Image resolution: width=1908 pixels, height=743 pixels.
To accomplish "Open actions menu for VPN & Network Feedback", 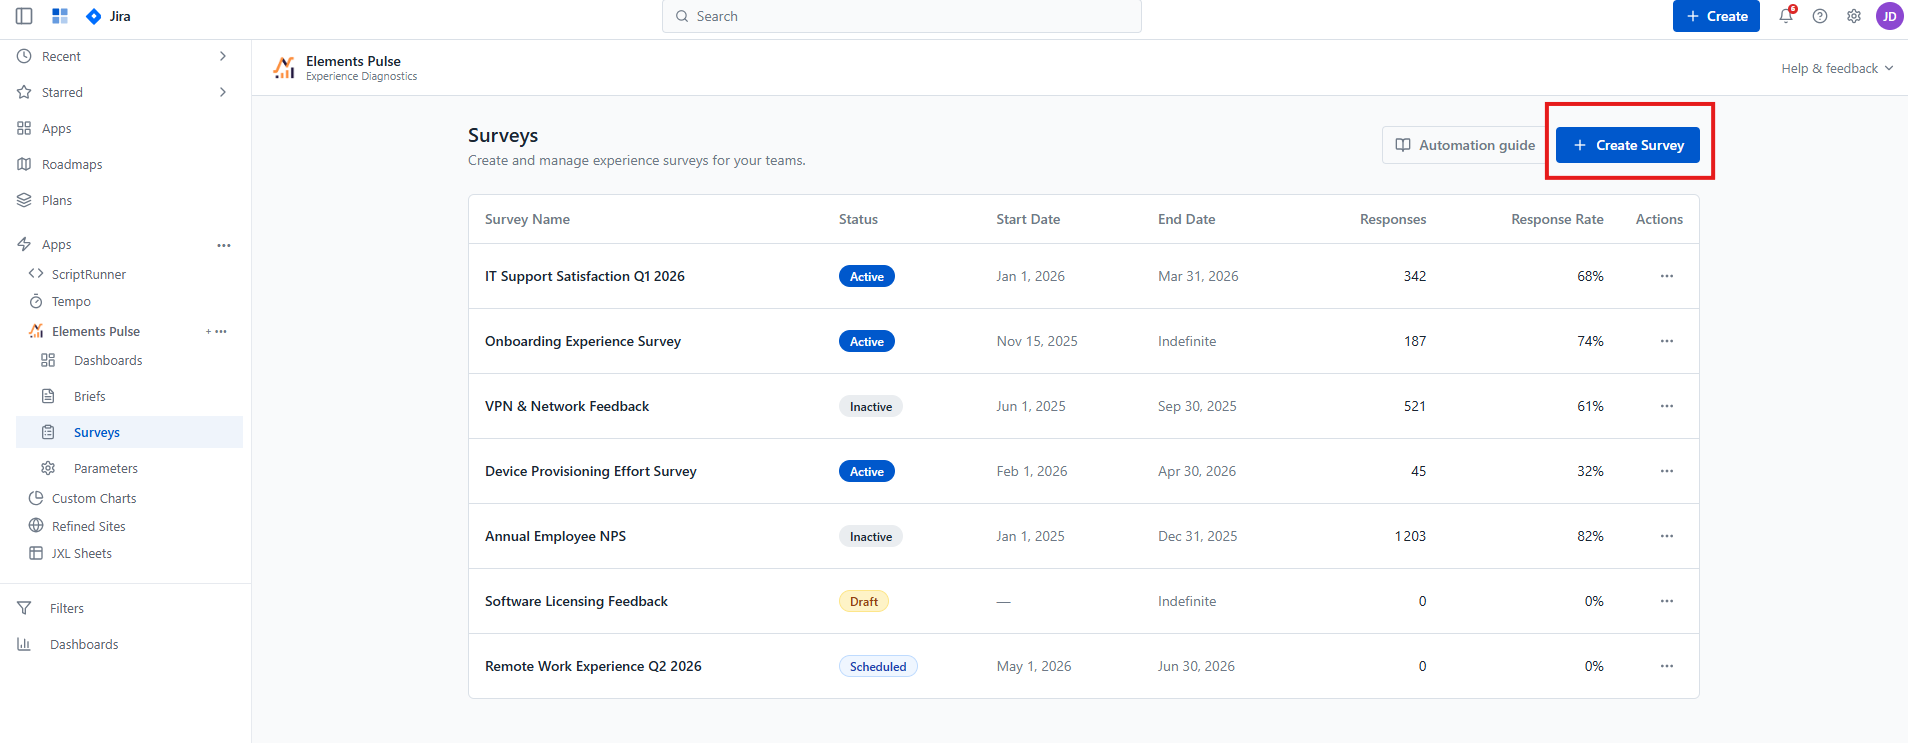I will [1666, 406].
